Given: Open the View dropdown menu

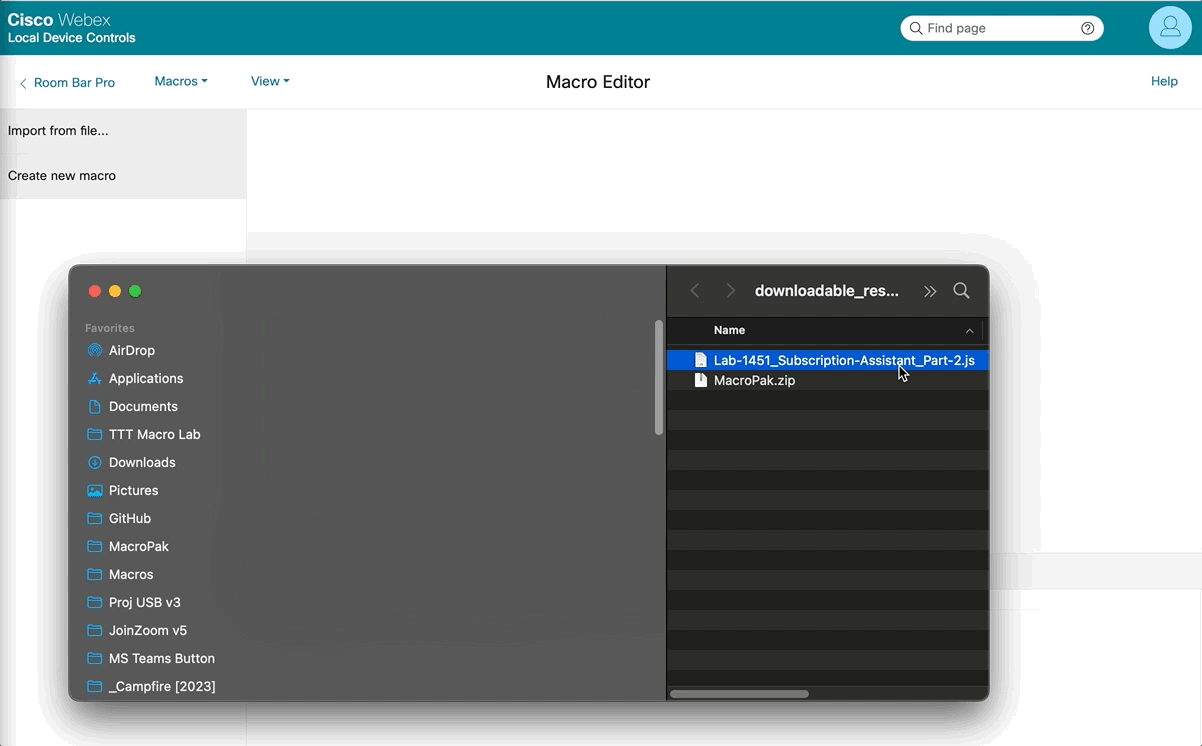Looking at the screenshot, I should coord(269,82).
